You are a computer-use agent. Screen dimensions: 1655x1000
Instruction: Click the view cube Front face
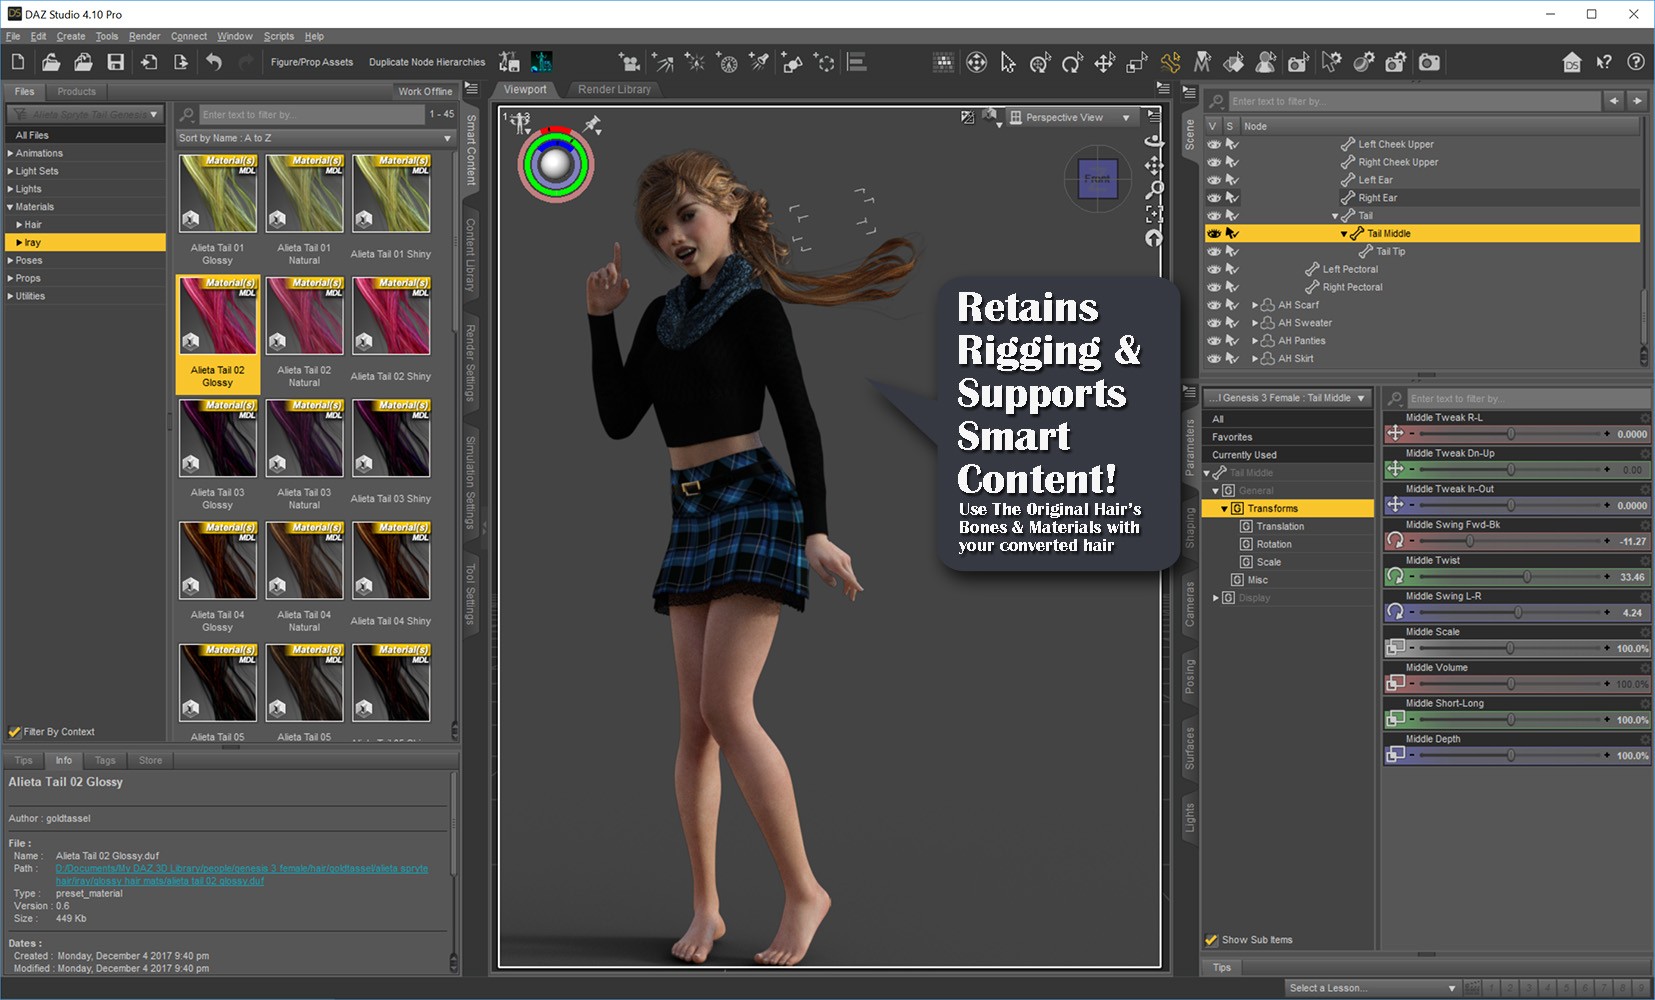click(1097, 178)
